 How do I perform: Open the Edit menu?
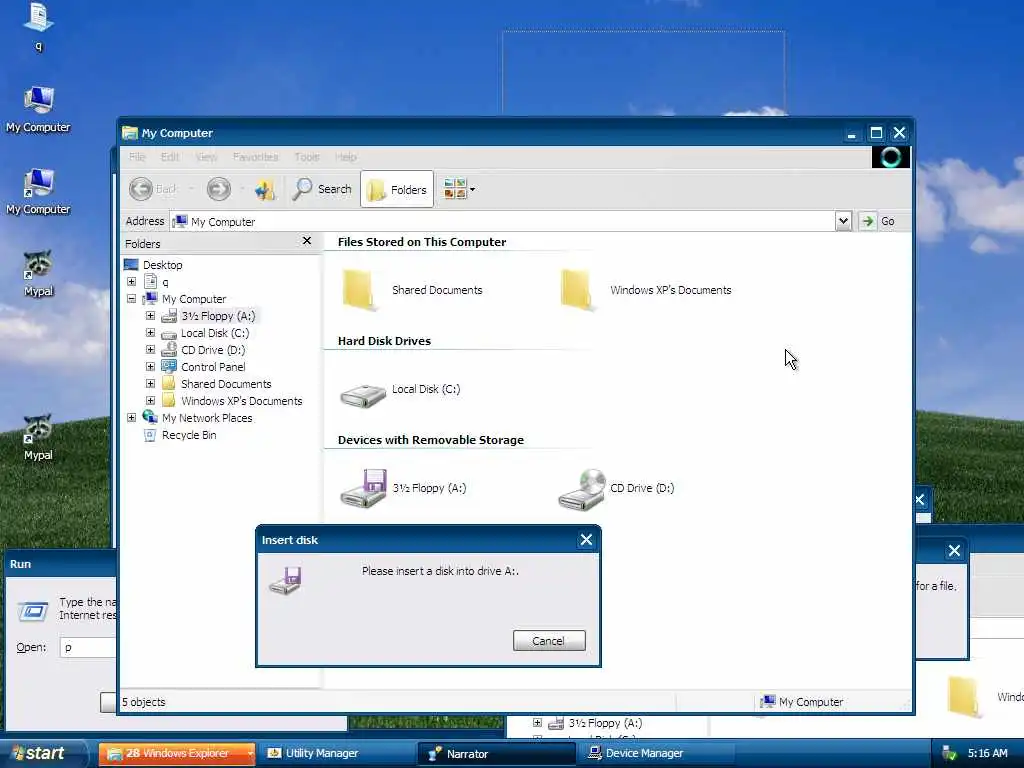tap(170, 157)
